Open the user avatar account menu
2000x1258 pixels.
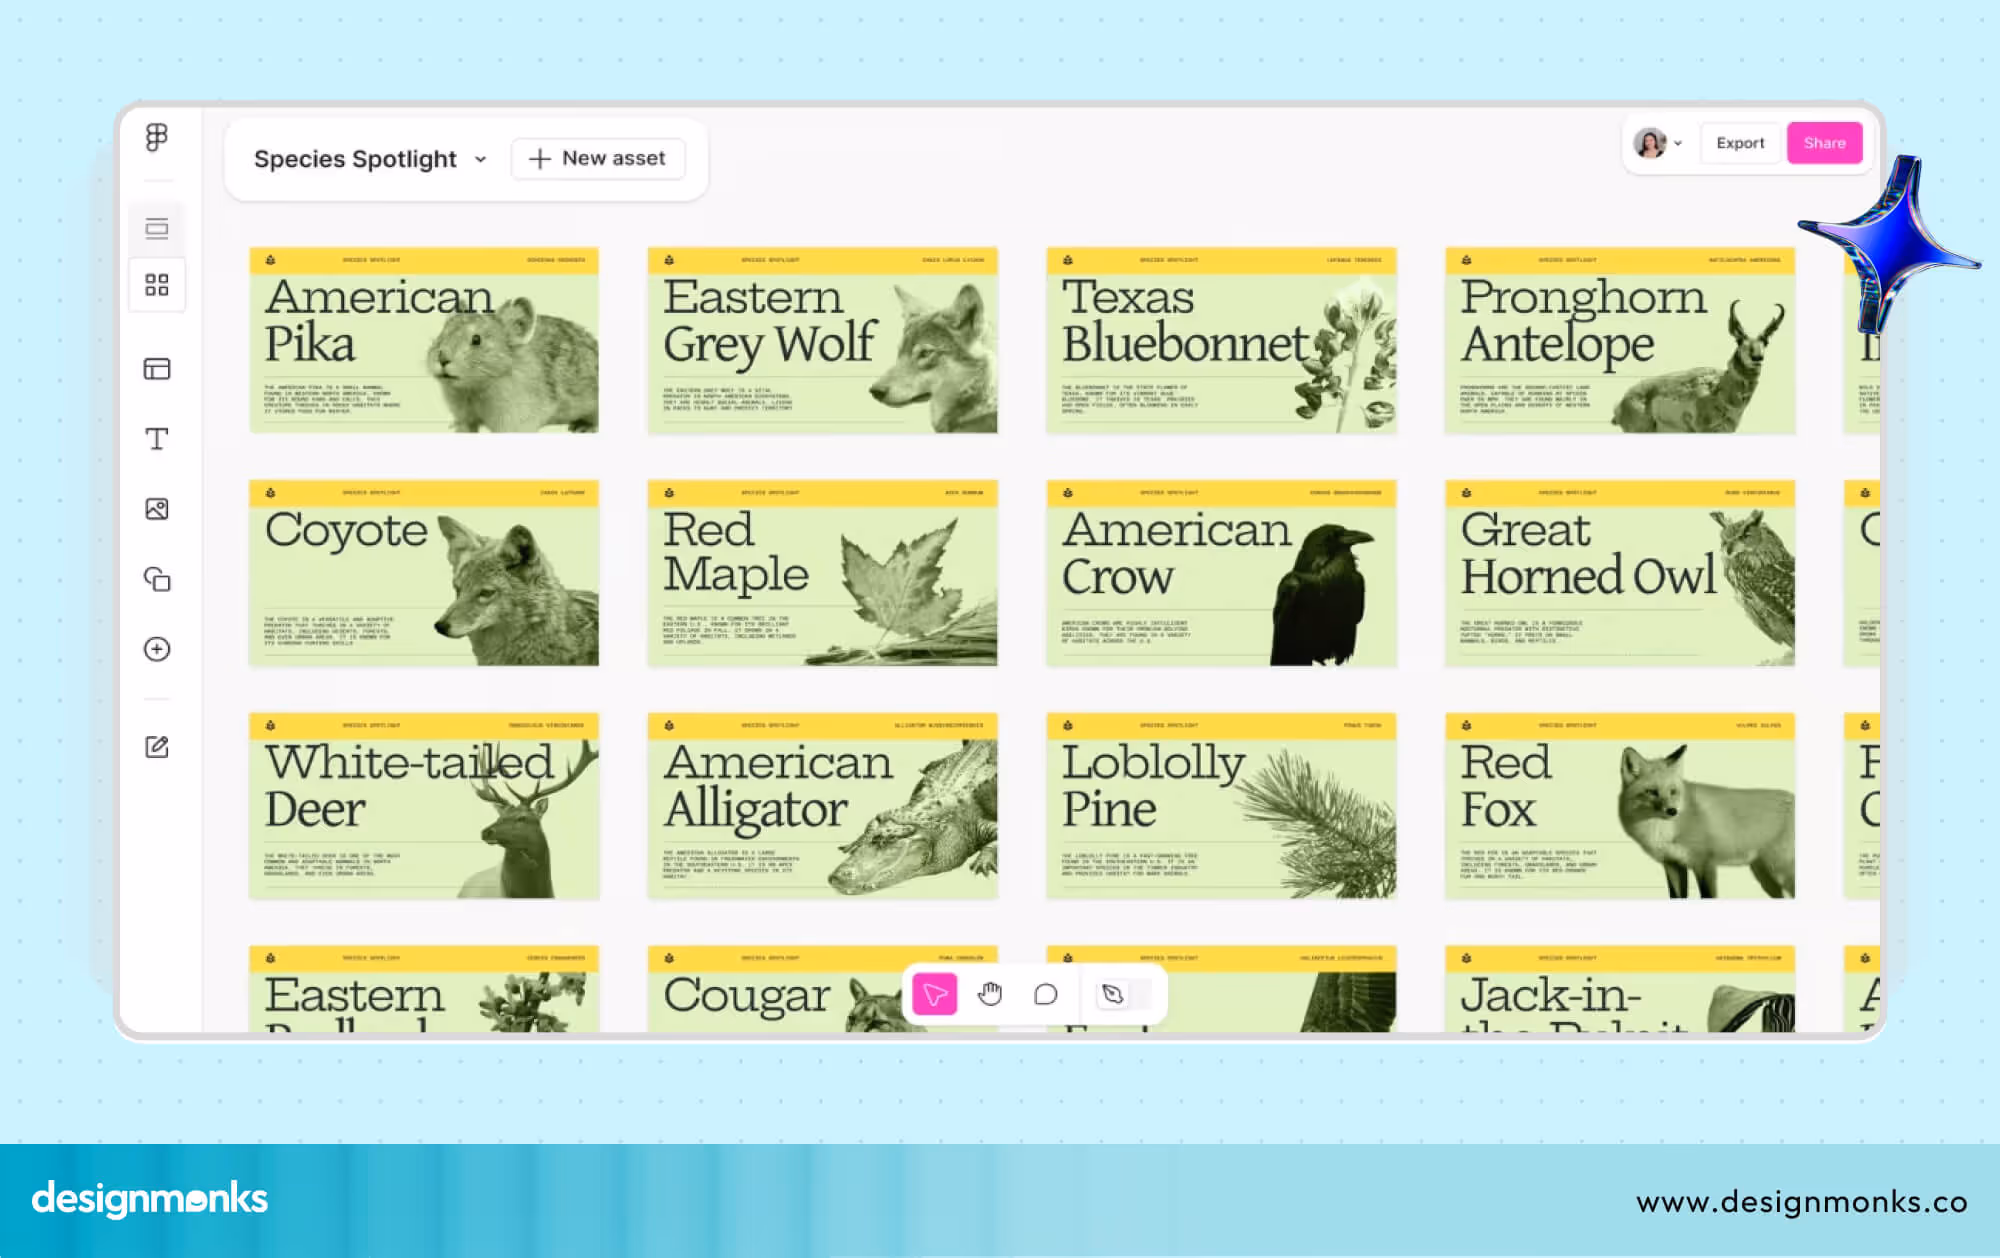tap(1657, 143)
